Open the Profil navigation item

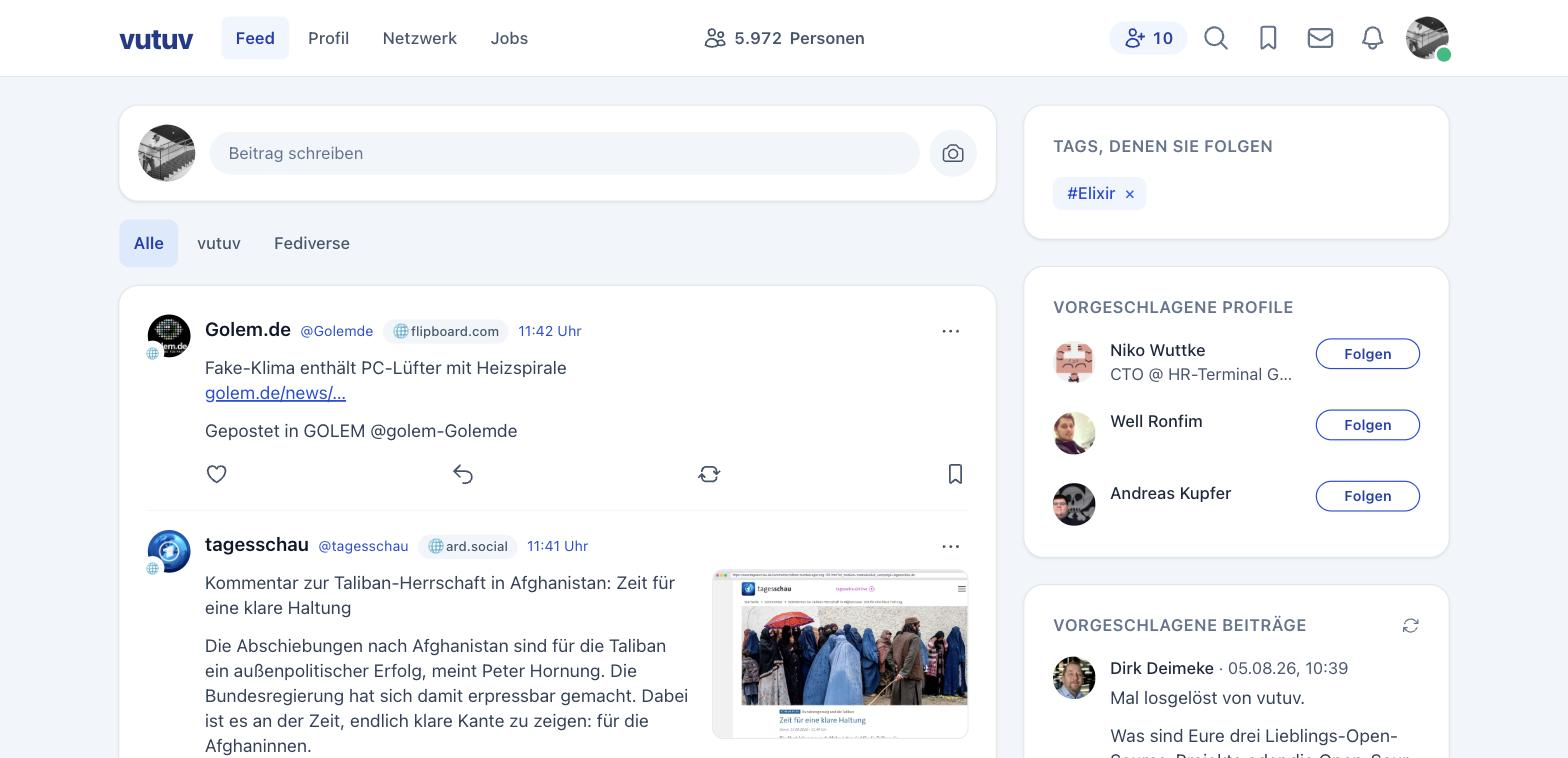coord(328,38)
